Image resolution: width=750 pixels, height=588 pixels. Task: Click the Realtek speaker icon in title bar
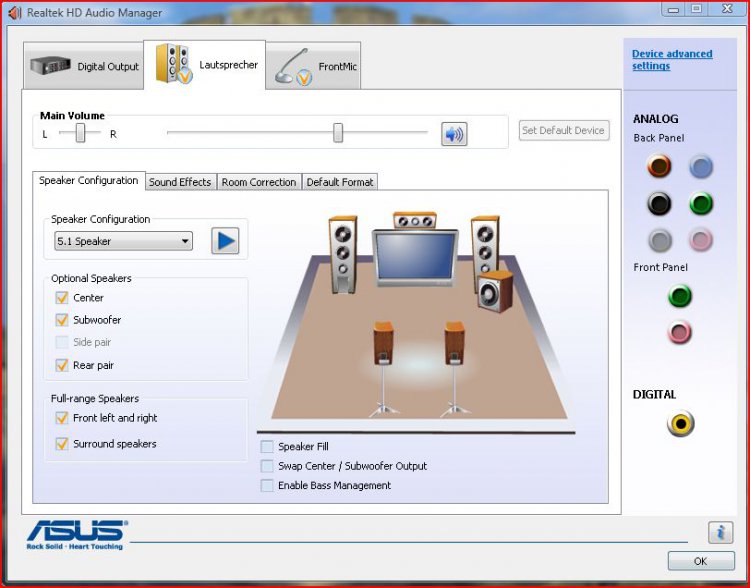pyautogui.click(x=15, y=13)
